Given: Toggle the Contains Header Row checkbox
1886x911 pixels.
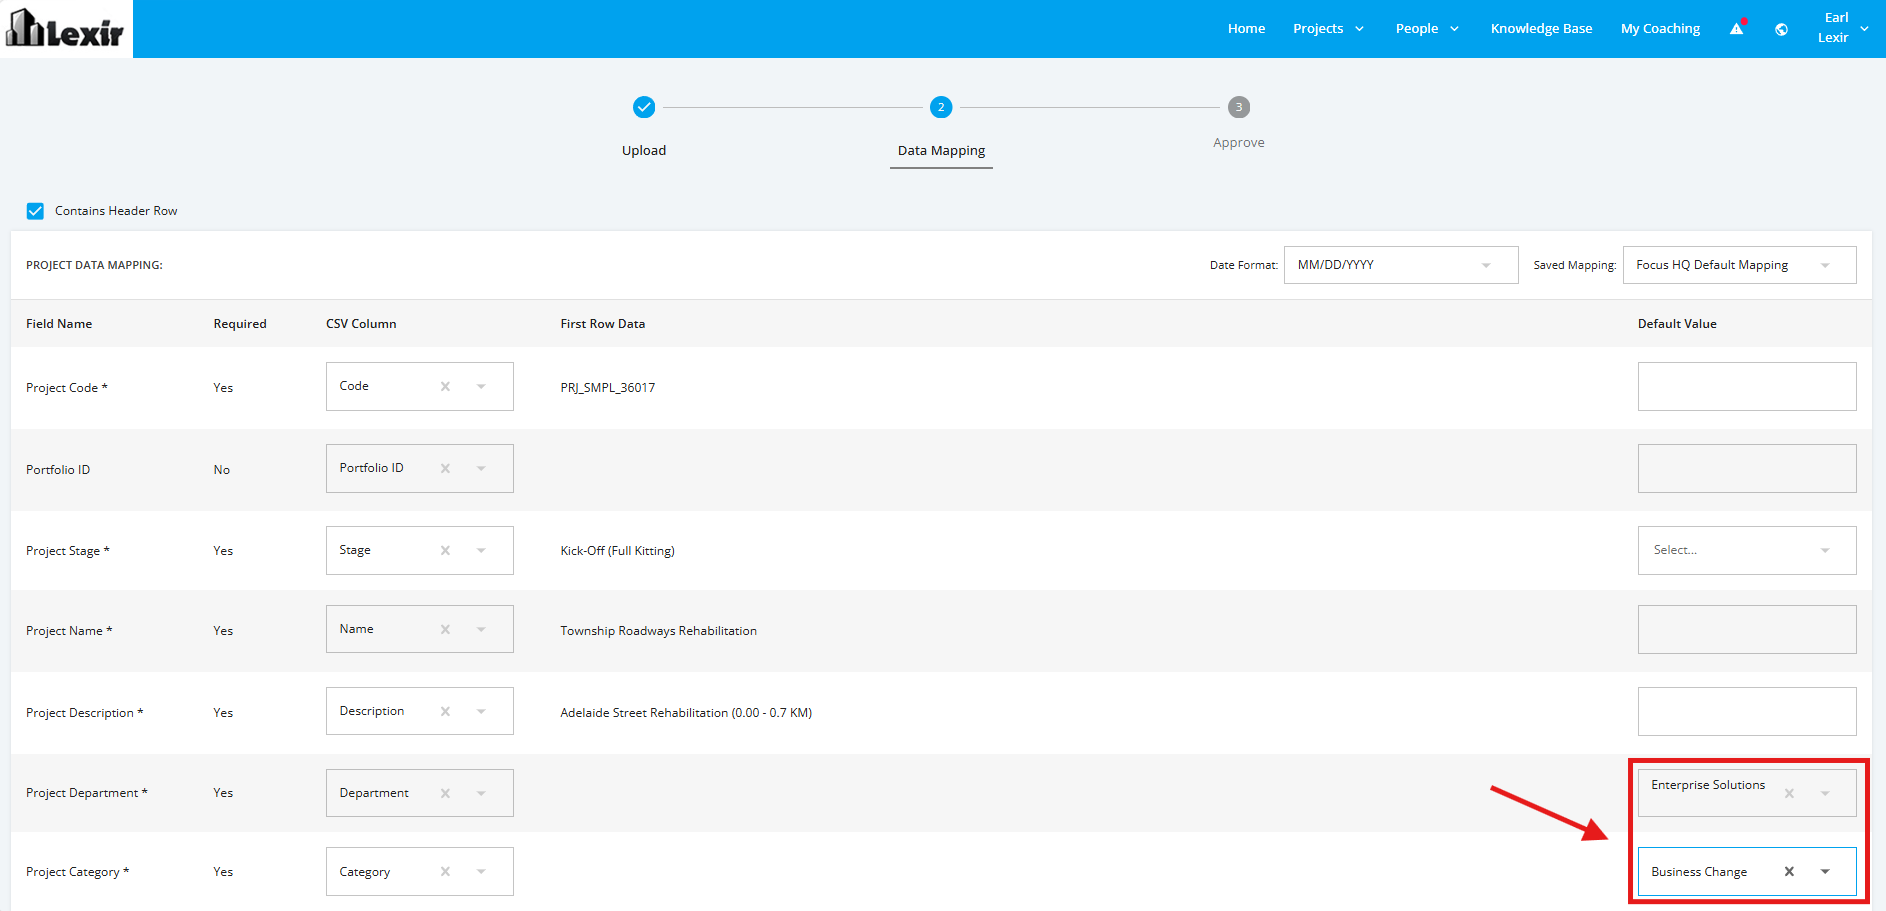Looking at the screenshot, I should pyautogui.click(x=35, y=211).
